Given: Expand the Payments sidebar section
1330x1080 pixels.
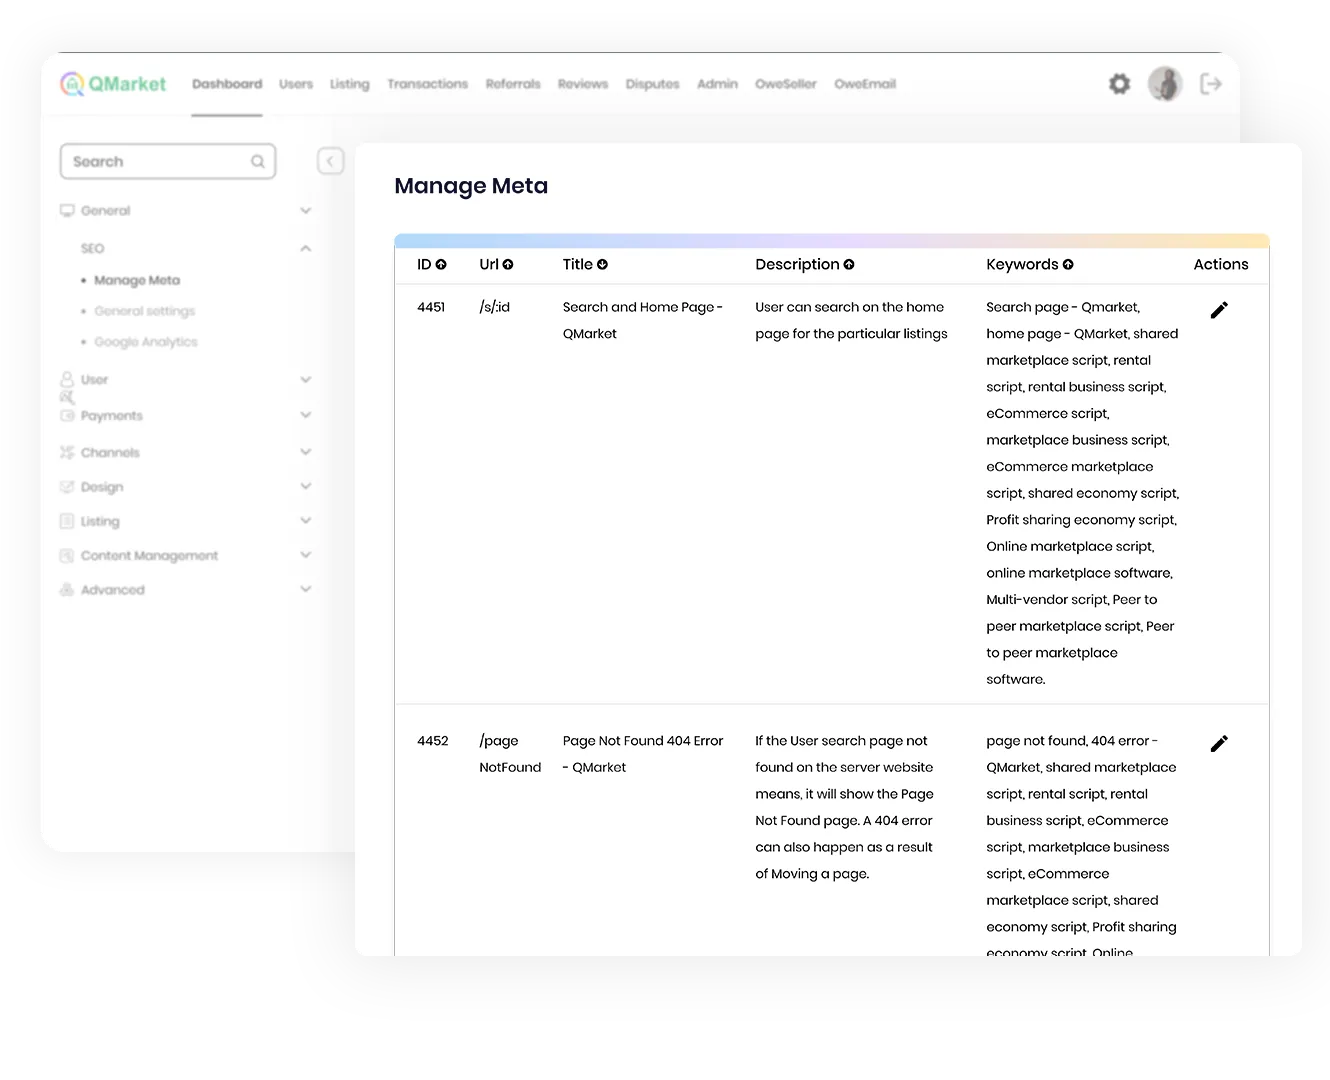Looking at the screenshot, I should pyautogui.click(x=305, y=415).
